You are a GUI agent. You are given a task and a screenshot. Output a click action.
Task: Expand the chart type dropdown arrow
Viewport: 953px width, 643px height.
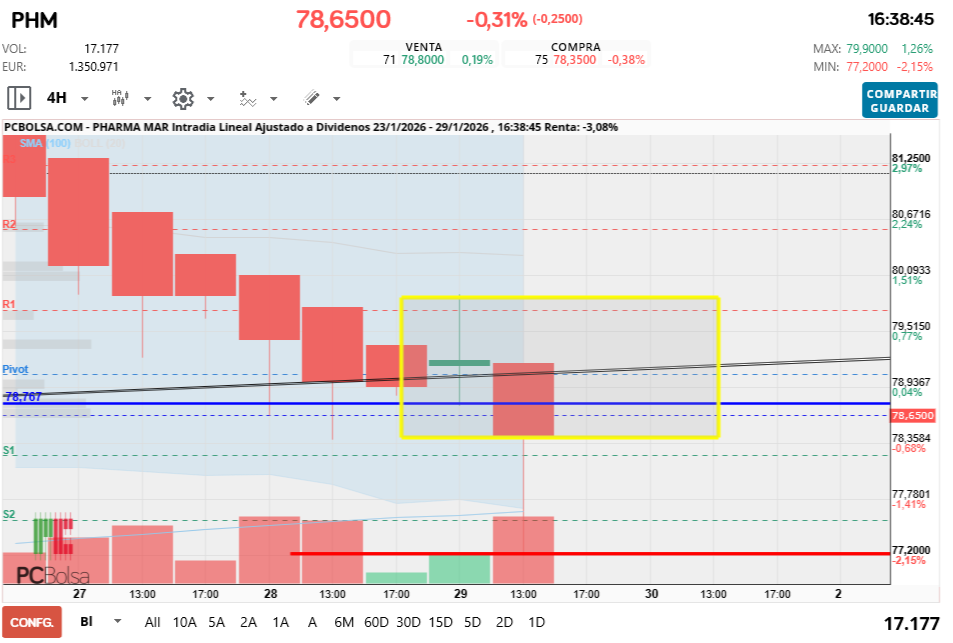point(147,99)
